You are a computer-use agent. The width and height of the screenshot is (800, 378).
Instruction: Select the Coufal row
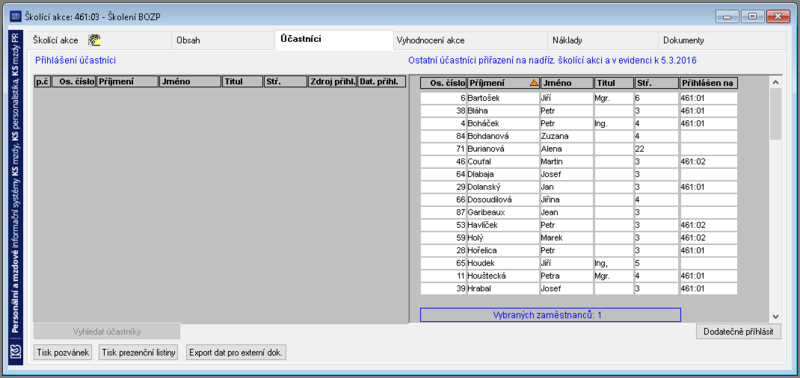coord(579,162)
